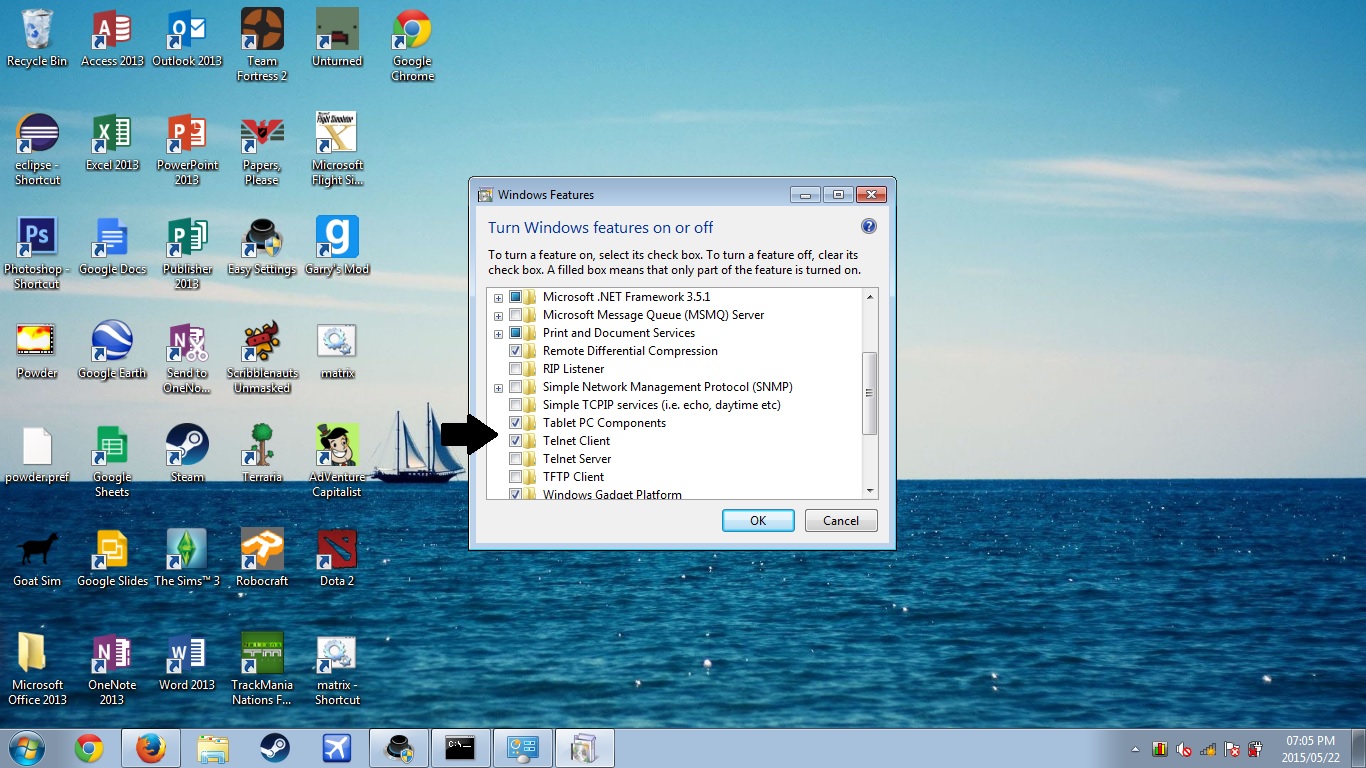Select the Scribblenauts Unmasked desktop icon
1366x768 pixels.
pos(262,357)
